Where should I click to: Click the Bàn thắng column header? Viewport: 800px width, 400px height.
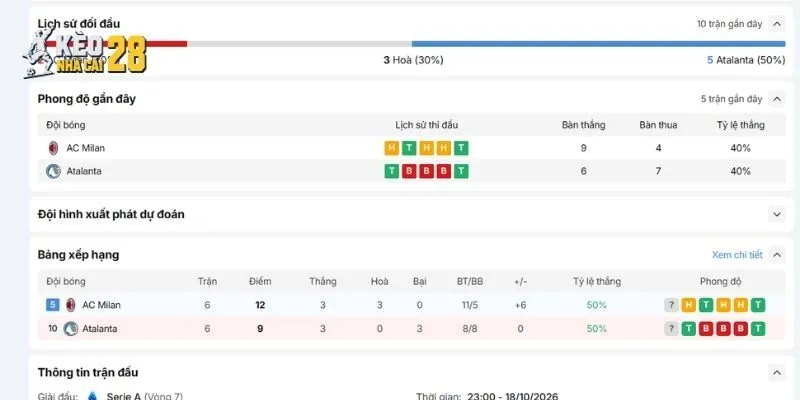pos(584,125)
